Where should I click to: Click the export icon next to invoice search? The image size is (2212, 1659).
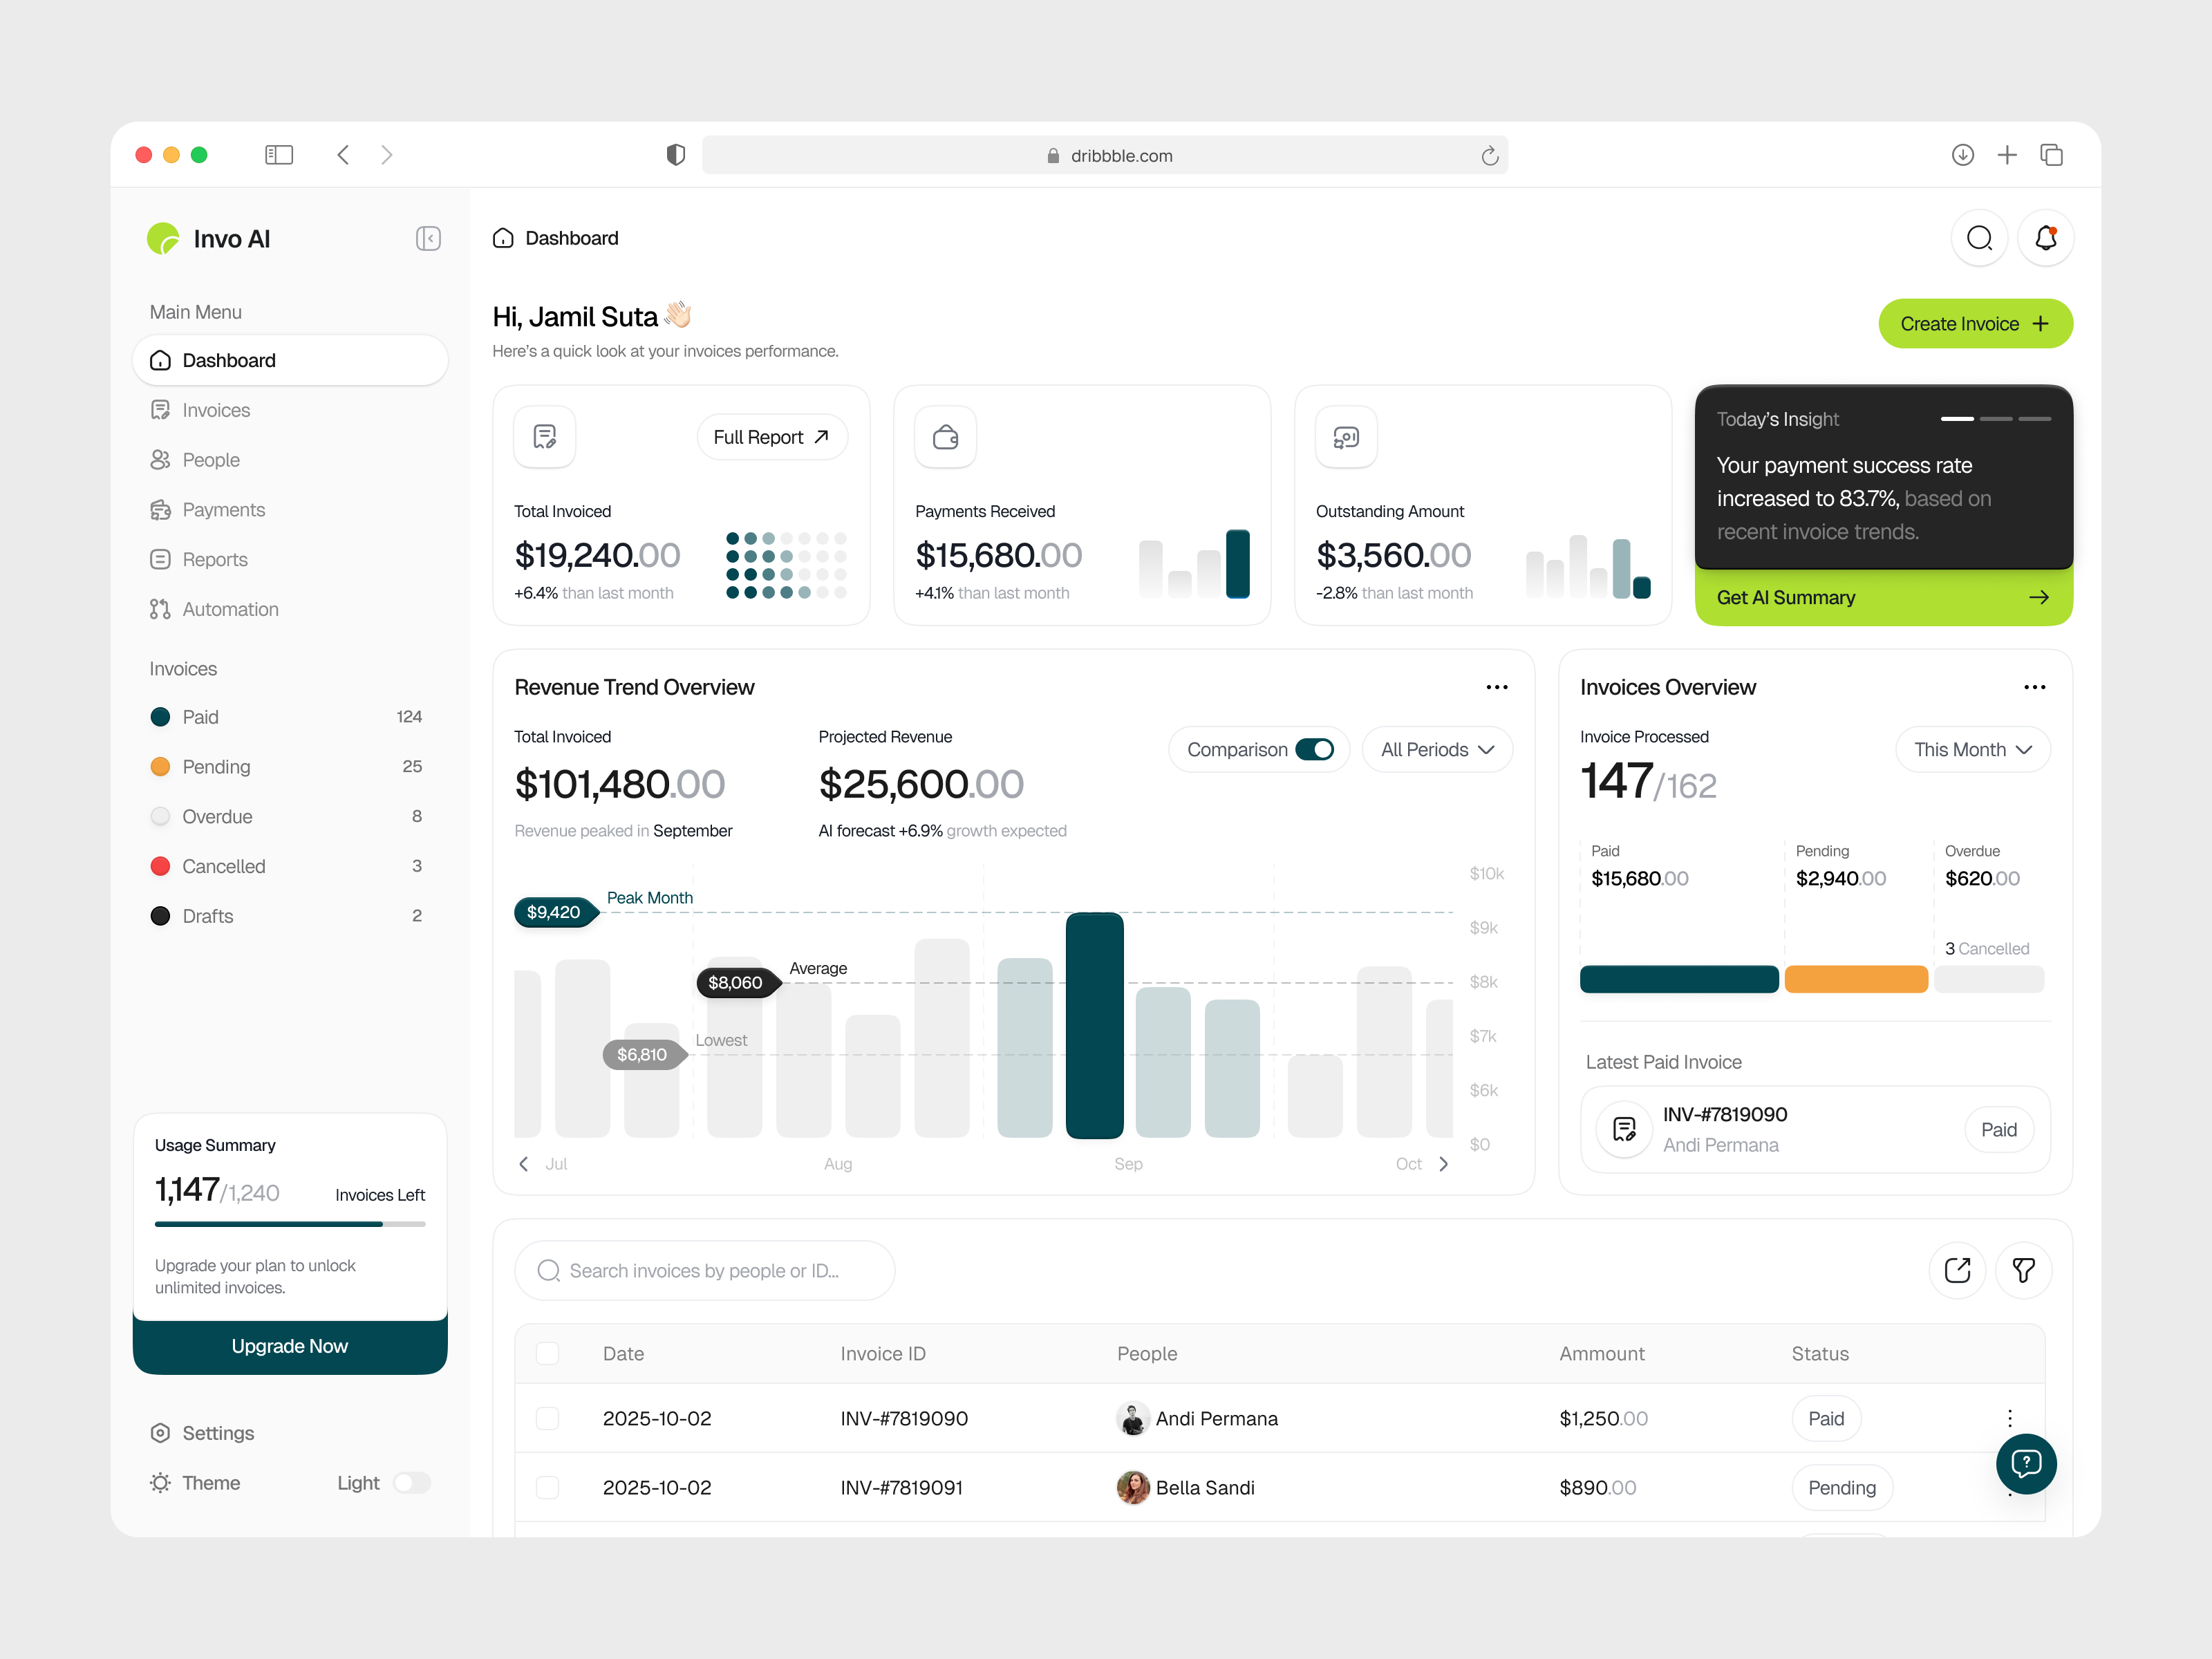coord(1958,1270)
